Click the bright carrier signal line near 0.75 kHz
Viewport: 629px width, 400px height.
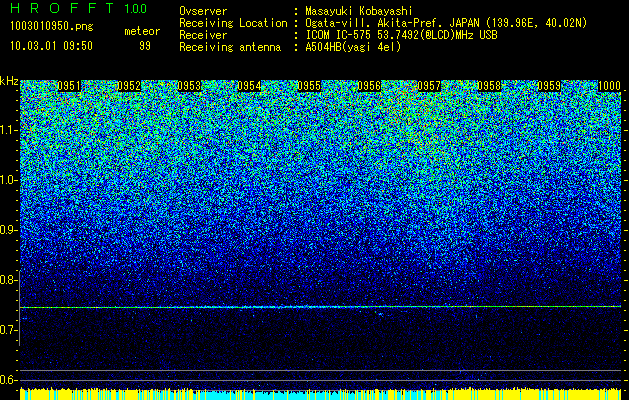tap(320, 307)
